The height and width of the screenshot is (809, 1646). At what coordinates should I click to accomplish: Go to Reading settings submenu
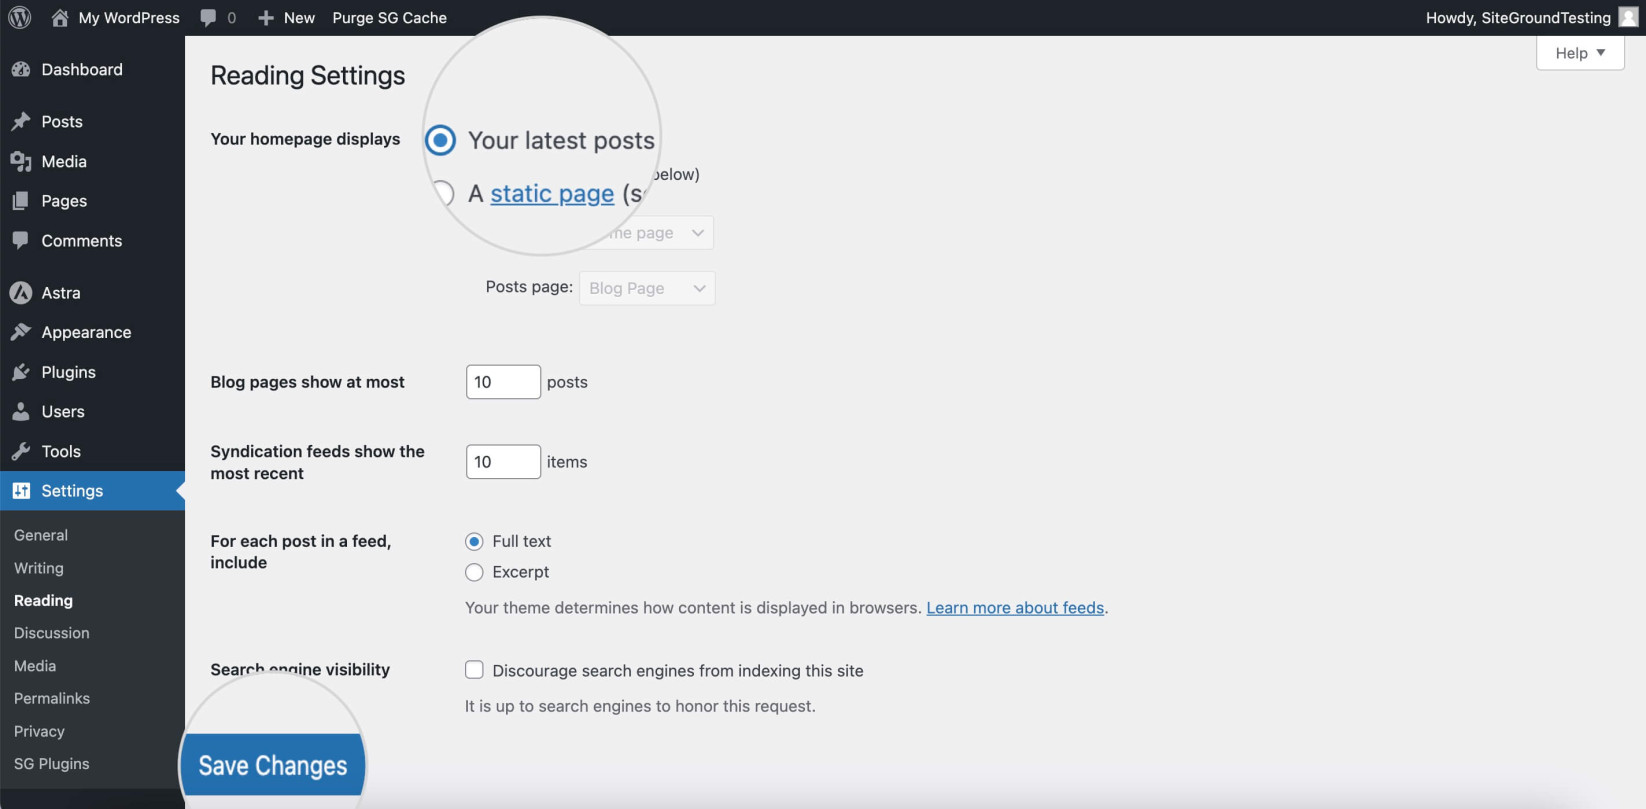[x=43, y=600]
